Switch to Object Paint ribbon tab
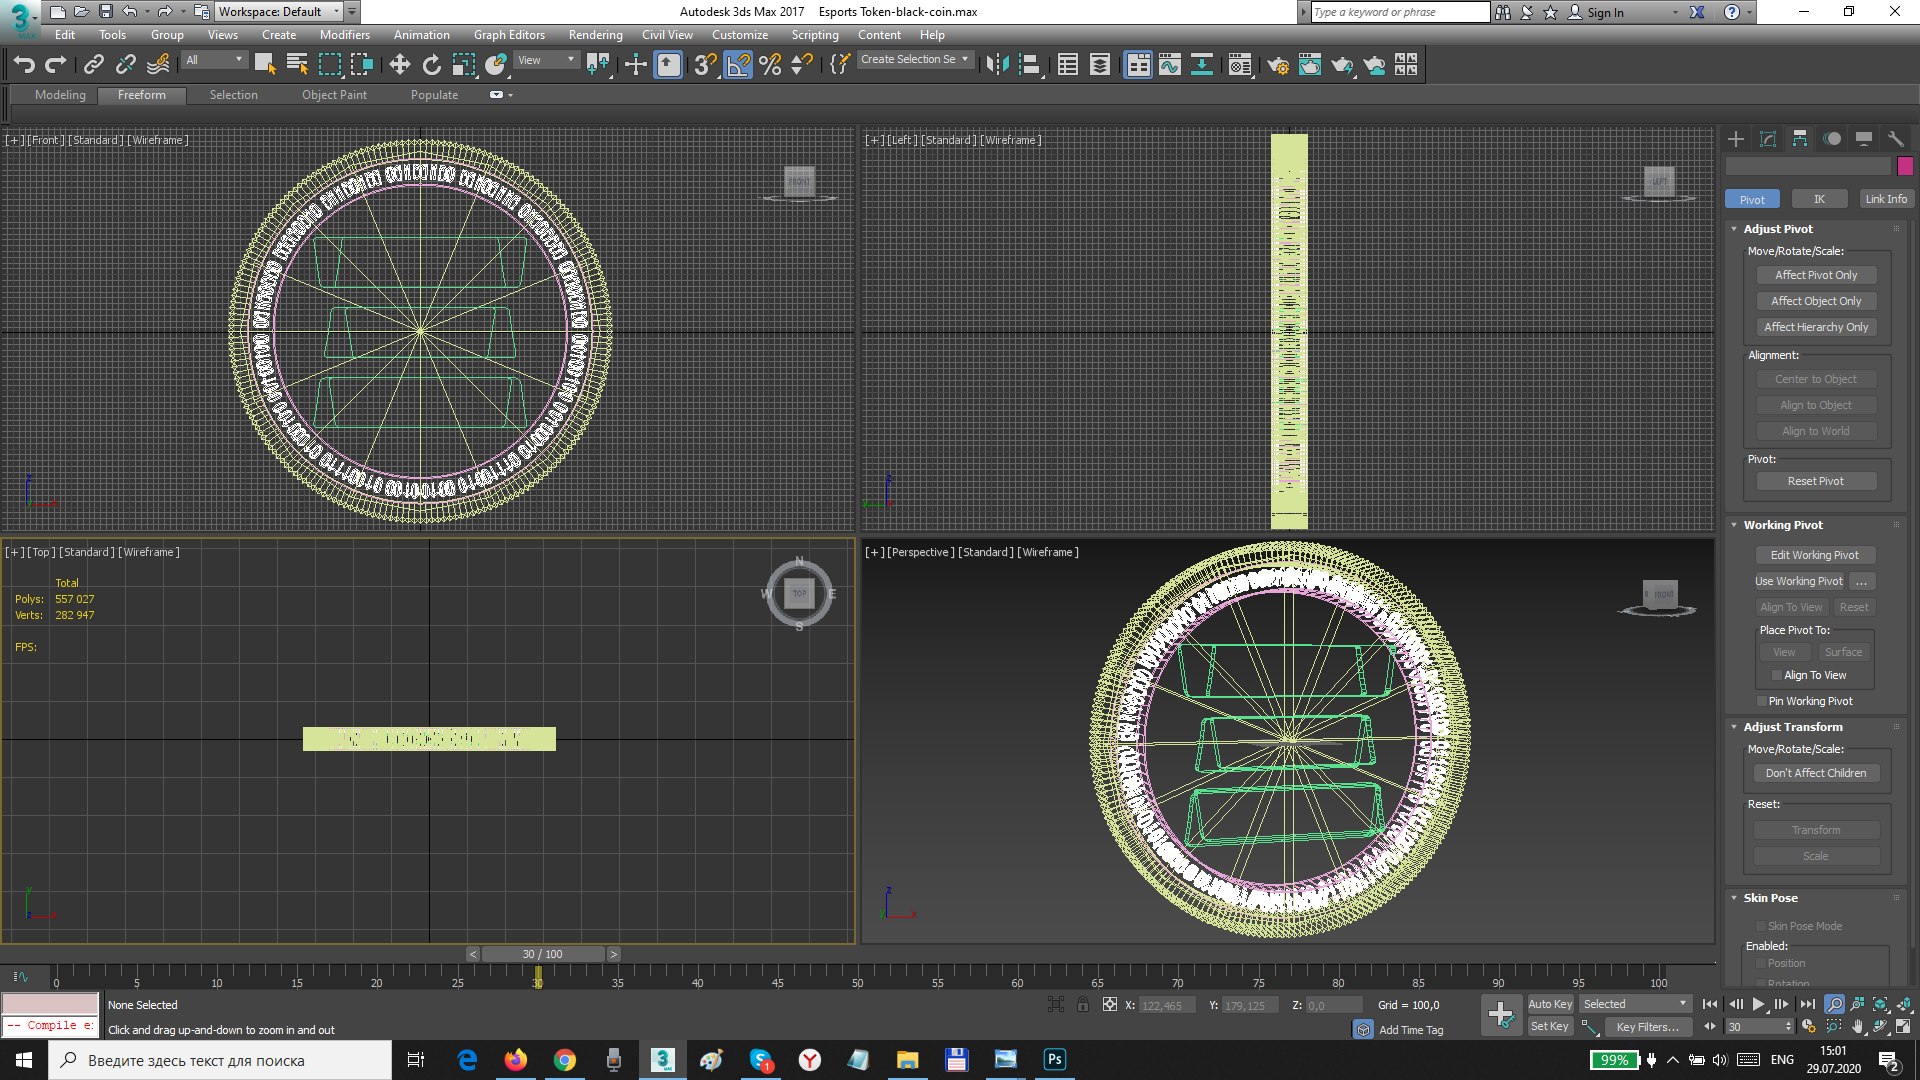 334,95
